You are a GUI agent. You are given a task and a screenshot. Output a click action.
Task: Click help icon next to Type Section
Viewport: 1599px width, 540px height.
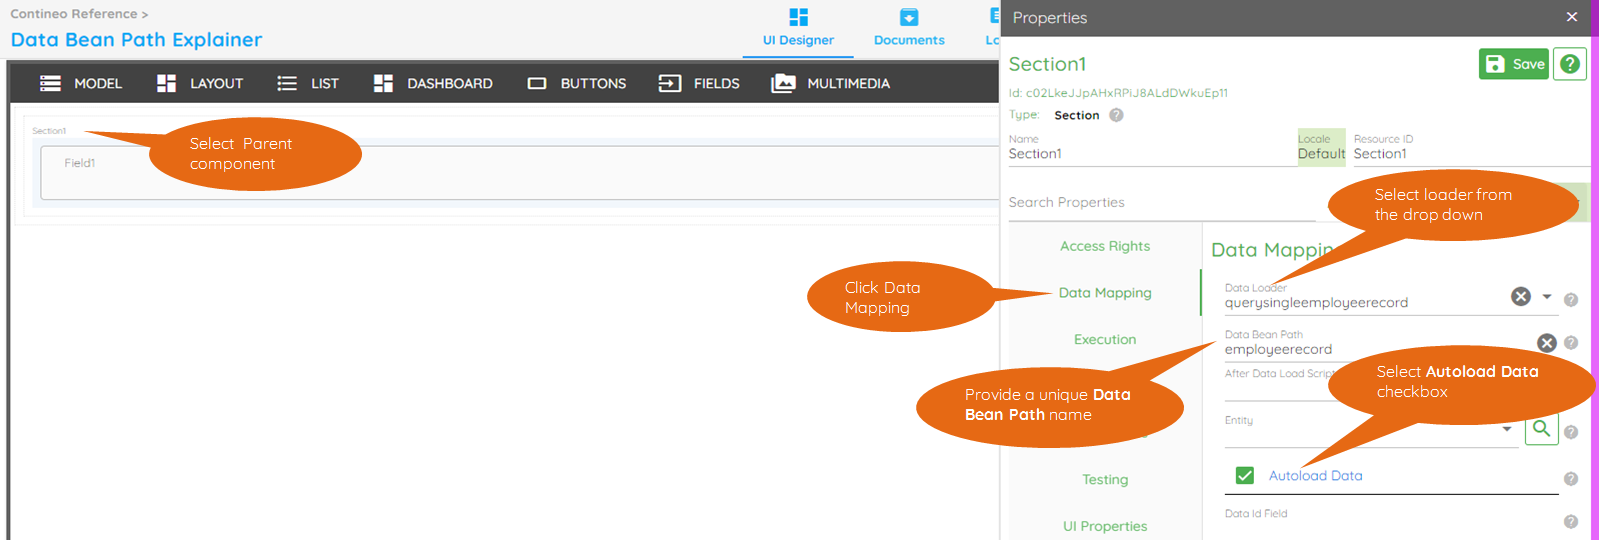(1116, 115)
